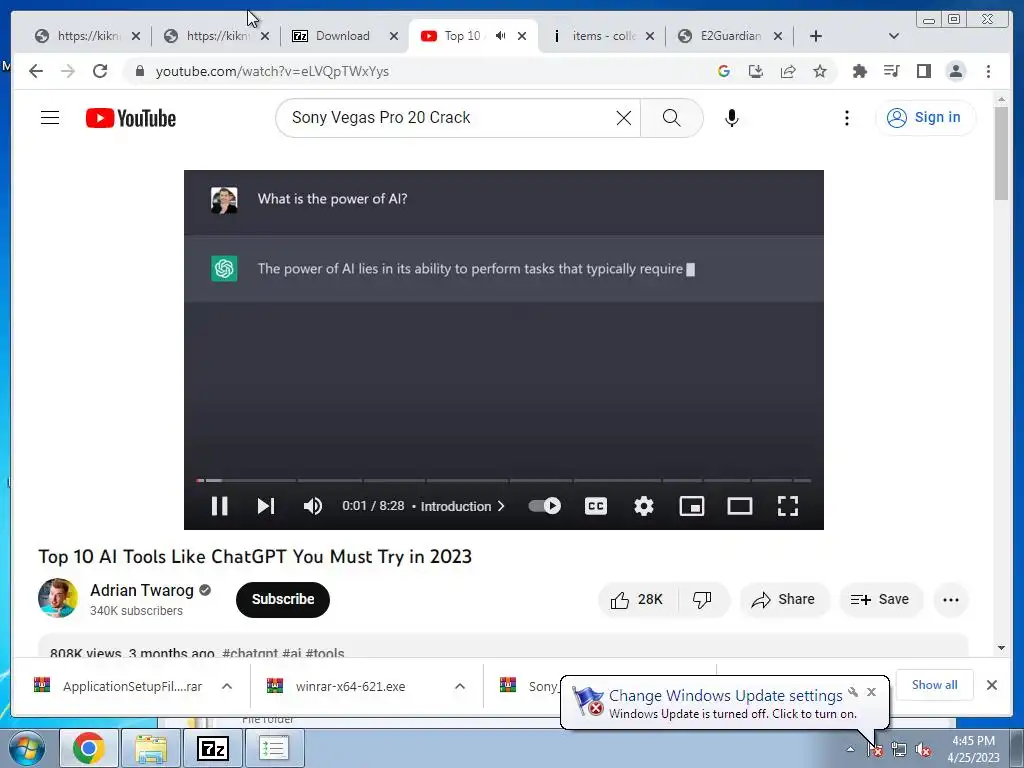Screen dimensions: 1024x768
Task: Mute the Top 10 tab audio
Action: coord(500,36)
